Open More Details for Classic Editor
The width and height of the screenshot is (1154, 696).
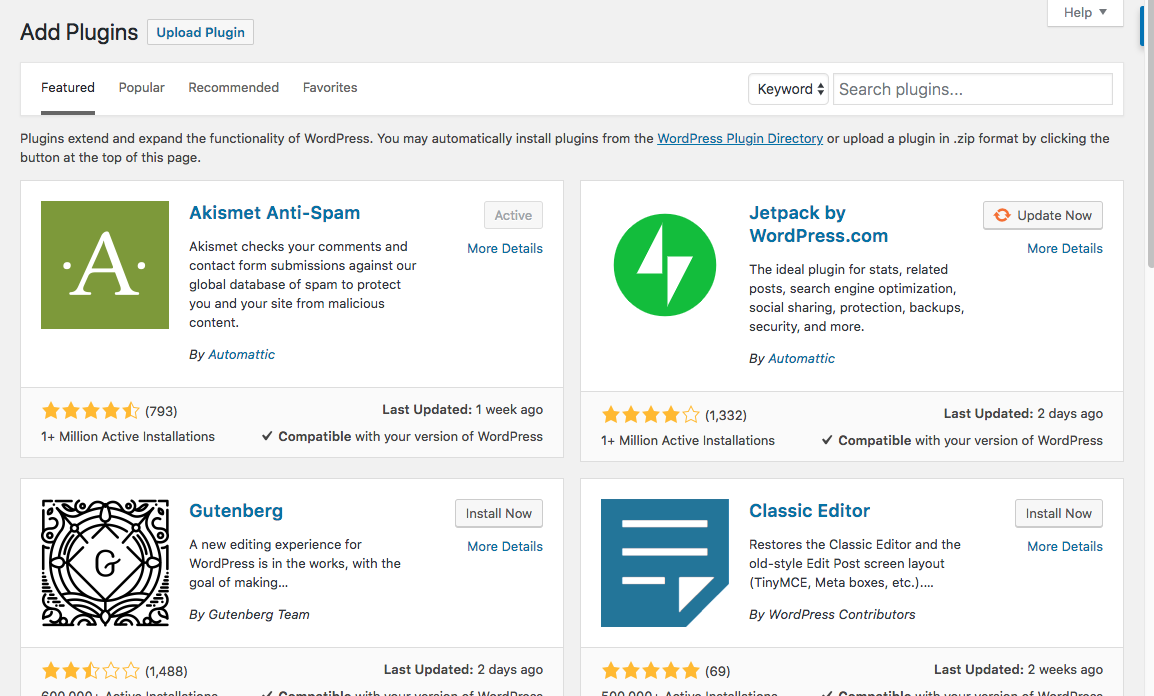(1065, 547)
